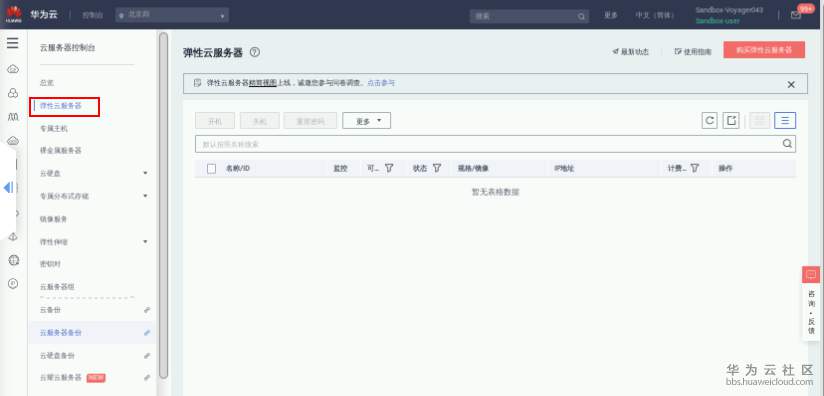The image size is (824, 396).
Task: Click the 点击参与 link in the banner
Action: [x=380, y=82]
